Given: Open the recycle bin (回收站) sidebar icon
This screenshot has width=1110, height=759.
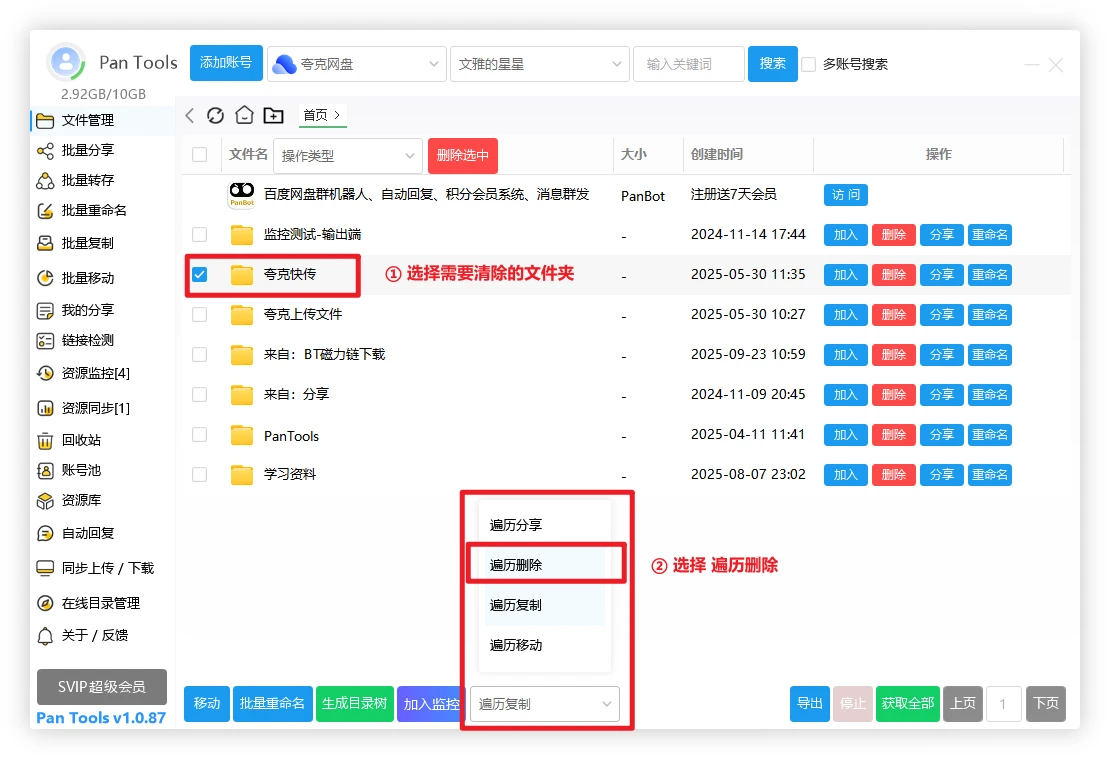Looking at the screenshot, I should 45,440.
